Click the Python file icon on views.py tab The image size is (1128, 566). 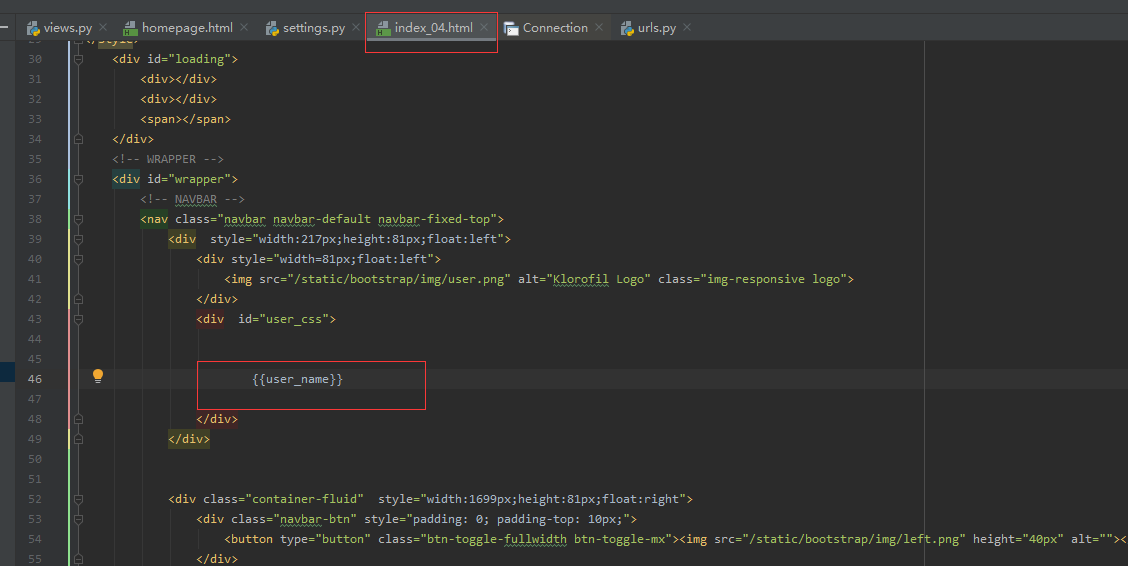point(32,28)
